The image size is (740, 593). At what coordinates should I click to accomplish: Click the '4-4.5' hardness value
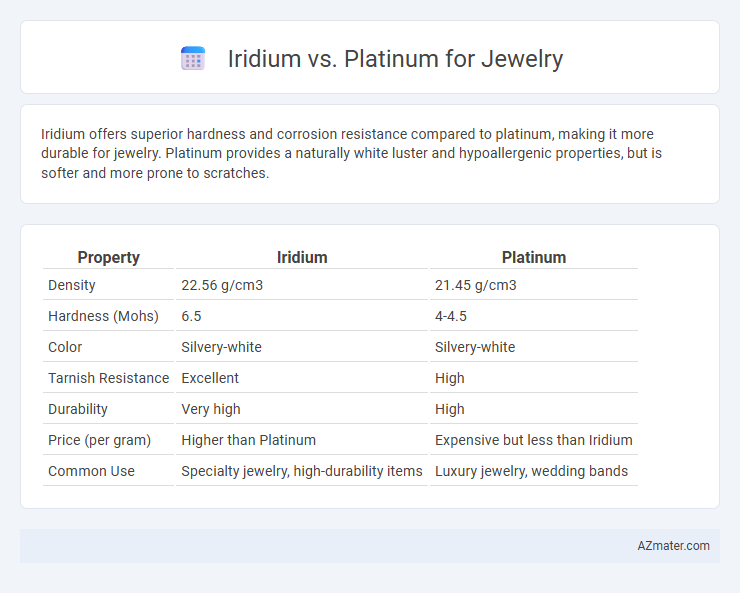coord(451,316)
